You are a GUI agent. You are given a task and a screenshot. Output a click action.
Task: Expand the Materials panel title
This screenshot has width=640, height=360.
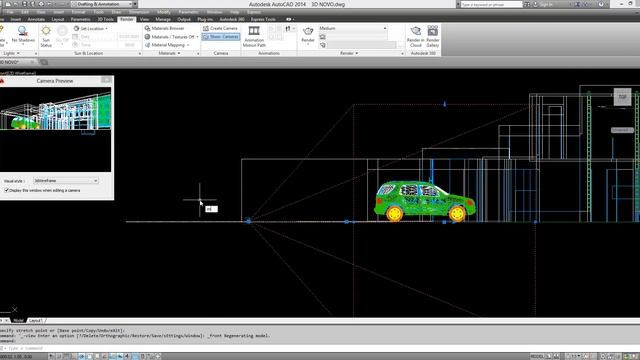click(x=169, y=53)
